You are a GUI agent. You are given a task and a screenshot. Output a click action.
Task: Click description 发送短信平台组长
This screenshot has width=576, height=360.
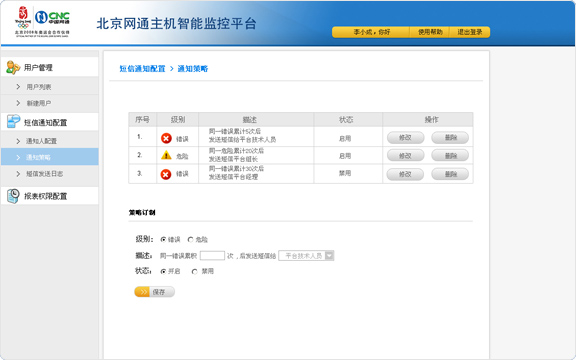[x=234, y=159]
